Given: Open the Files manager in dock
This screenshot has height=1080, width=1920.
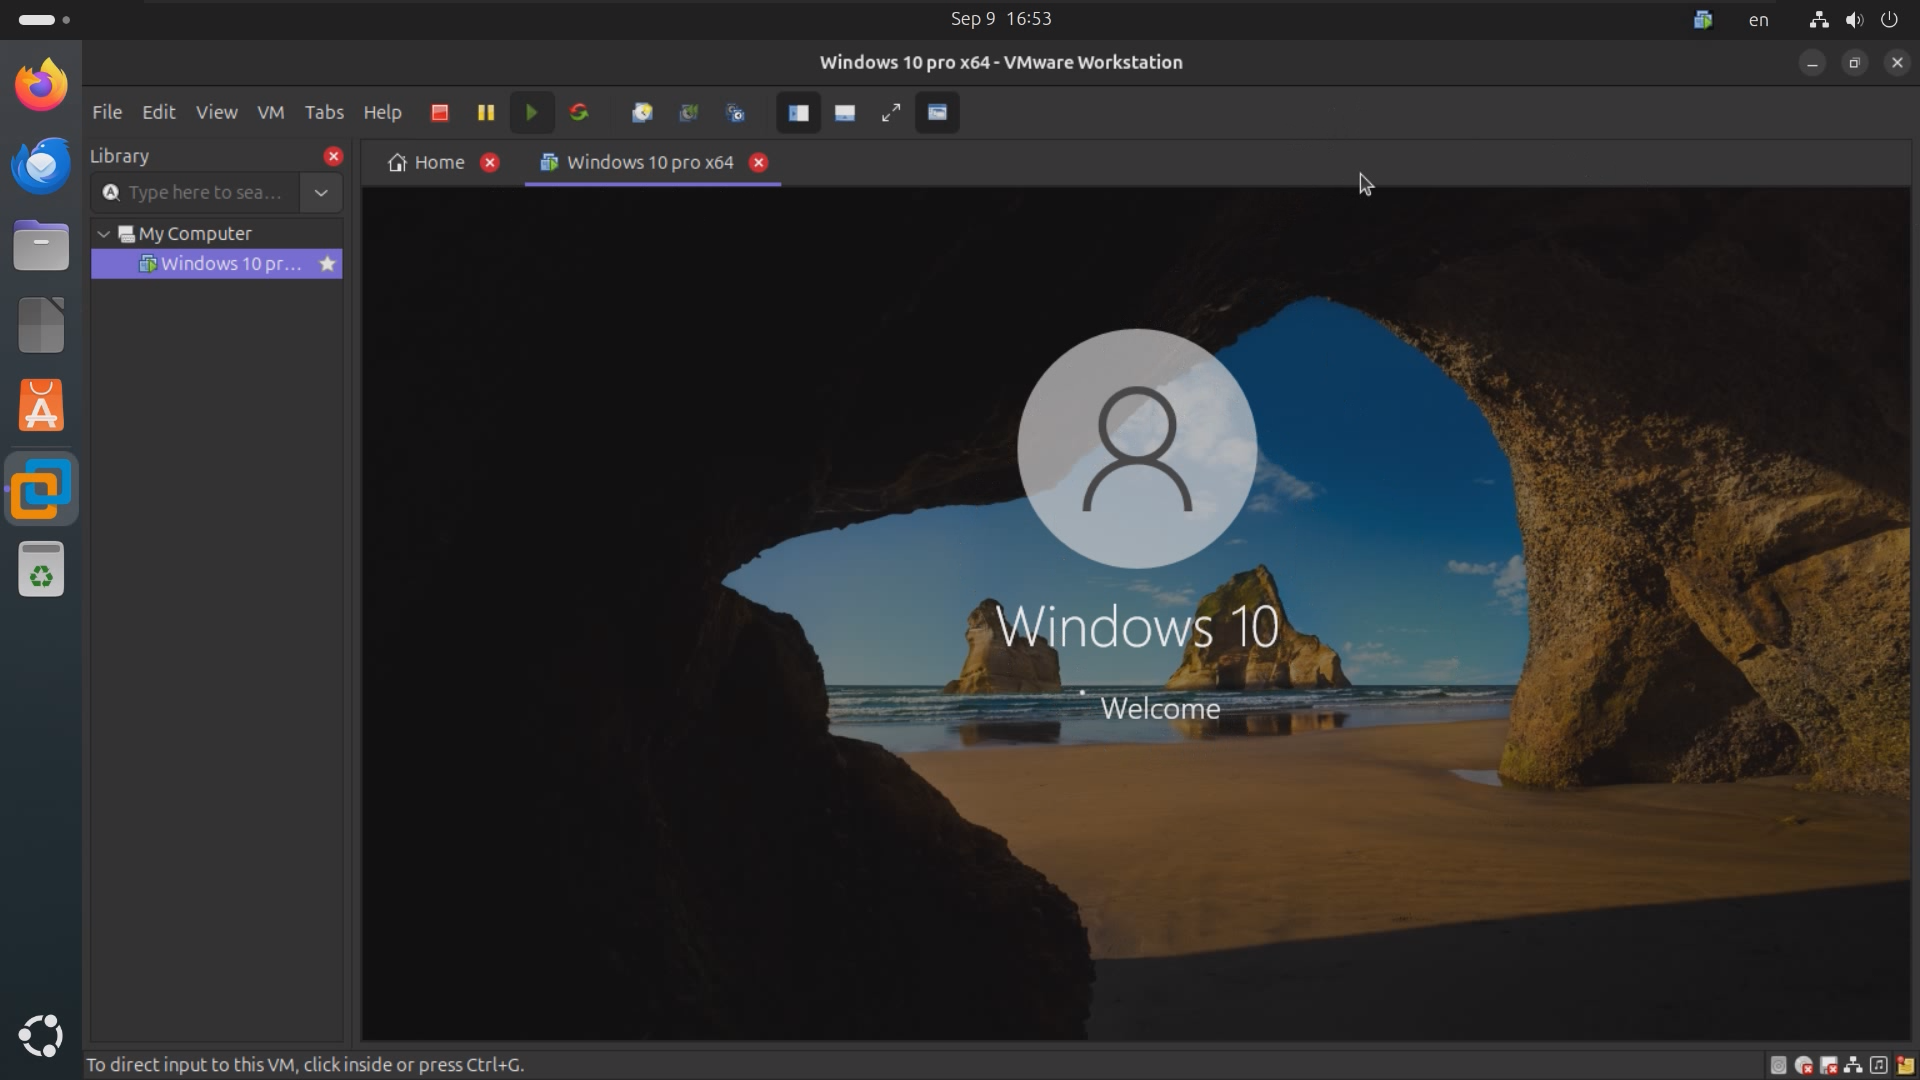Looking at the screenshot, I should [41, 246].
